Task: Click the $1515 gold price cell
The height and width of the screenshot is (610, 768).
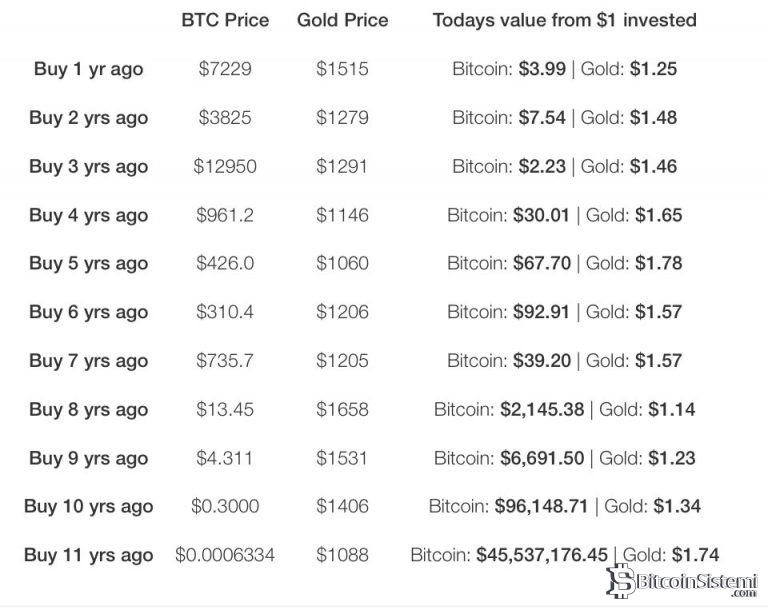Action: (342, 69)
